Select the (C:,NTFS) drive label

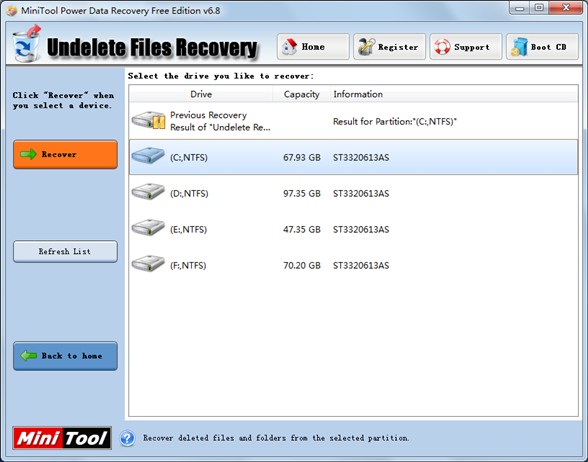click(189, 158)
